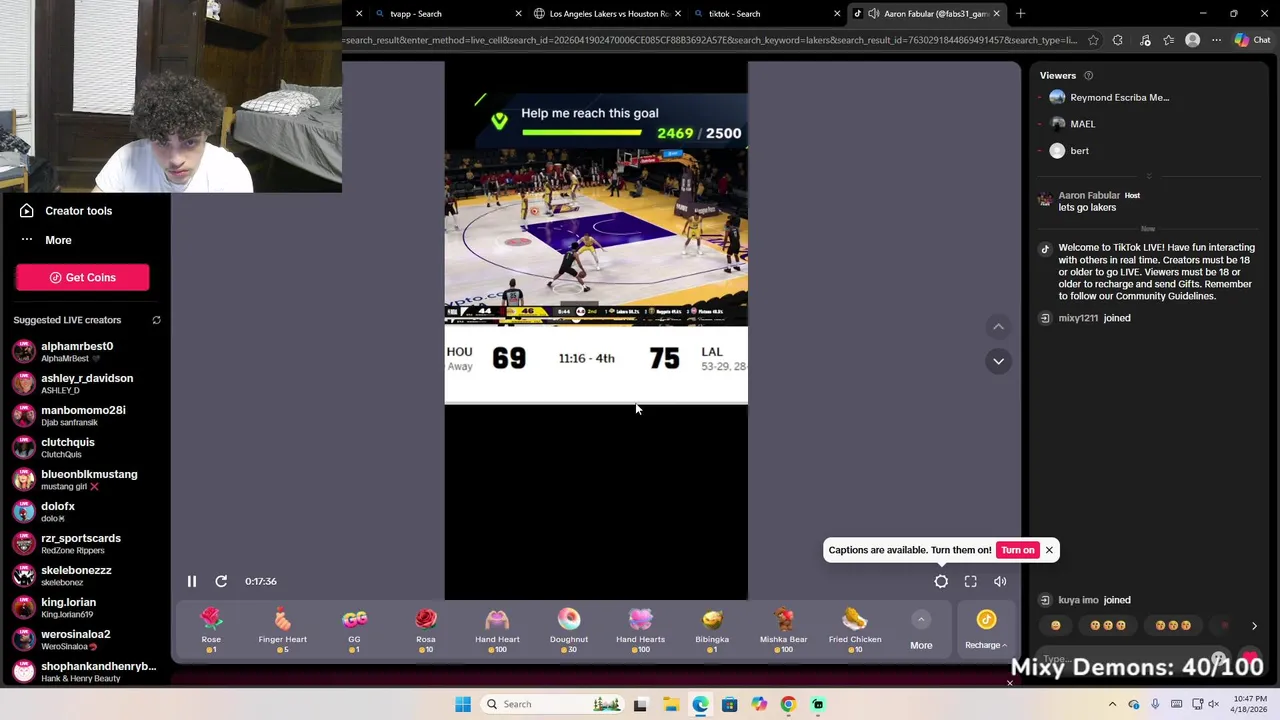1280x720 pixels.
Task: Send the GG gift
Action: click(x=354, y=631)
